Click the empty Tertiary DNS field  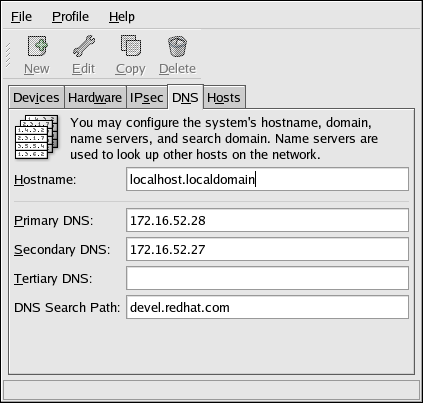coord(267,278)
